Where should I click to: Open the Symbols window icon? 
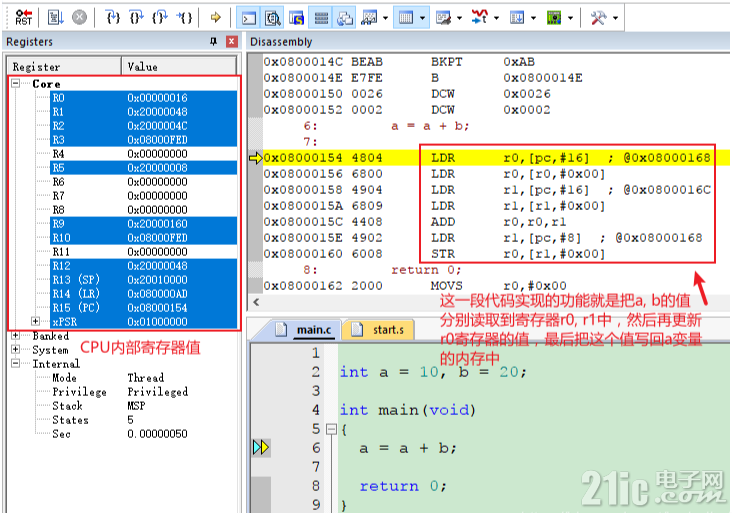[x=297, y=18]
